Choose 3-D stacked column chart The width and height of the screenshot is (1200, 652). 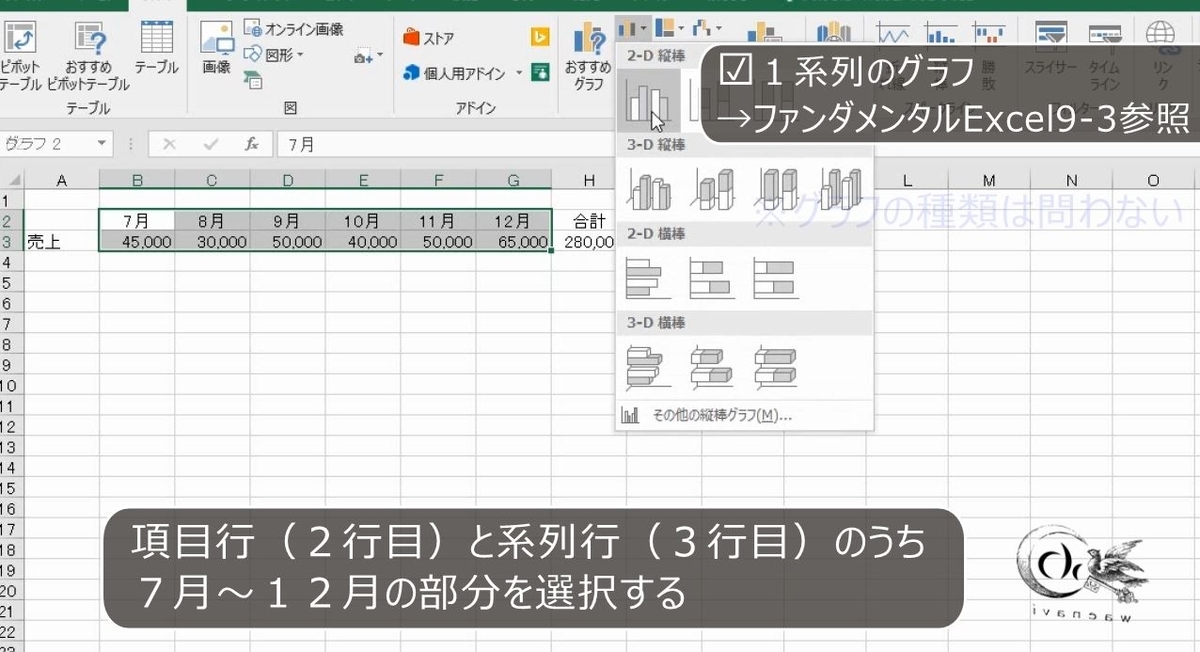click(x=712, y=187)
